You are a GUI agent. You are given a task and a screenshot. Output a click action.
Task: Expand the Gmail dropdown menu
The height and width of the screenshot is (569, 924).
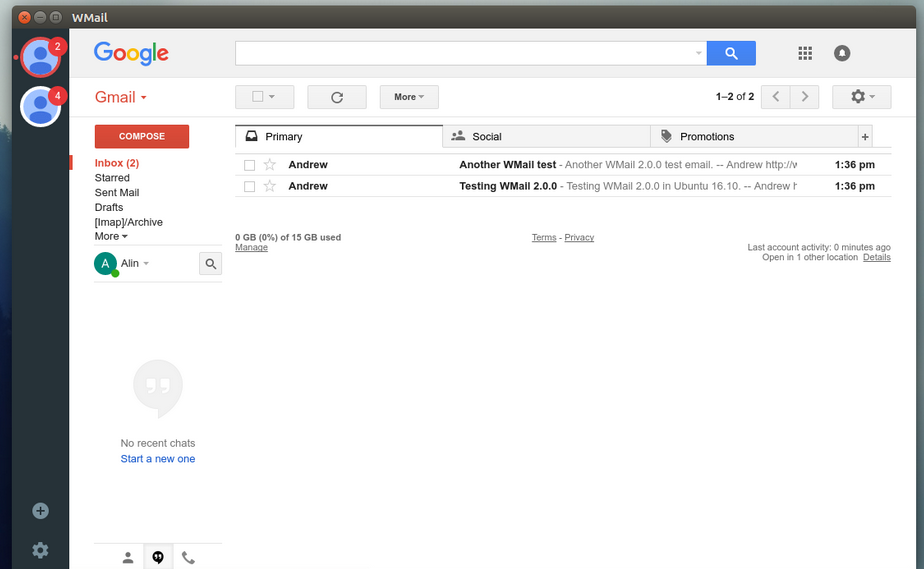coord(121,97)
